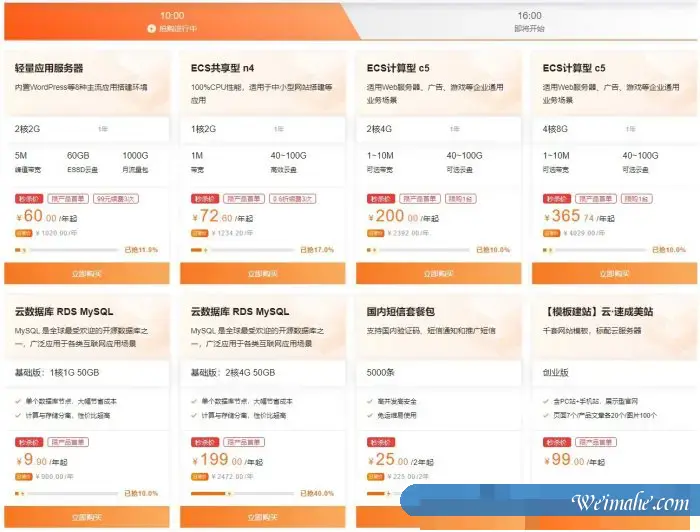Viewport: 700px width, 532px height.
Task: Click the progress bar on RDS MySQL 1核1G card
Action: [66, 494]
